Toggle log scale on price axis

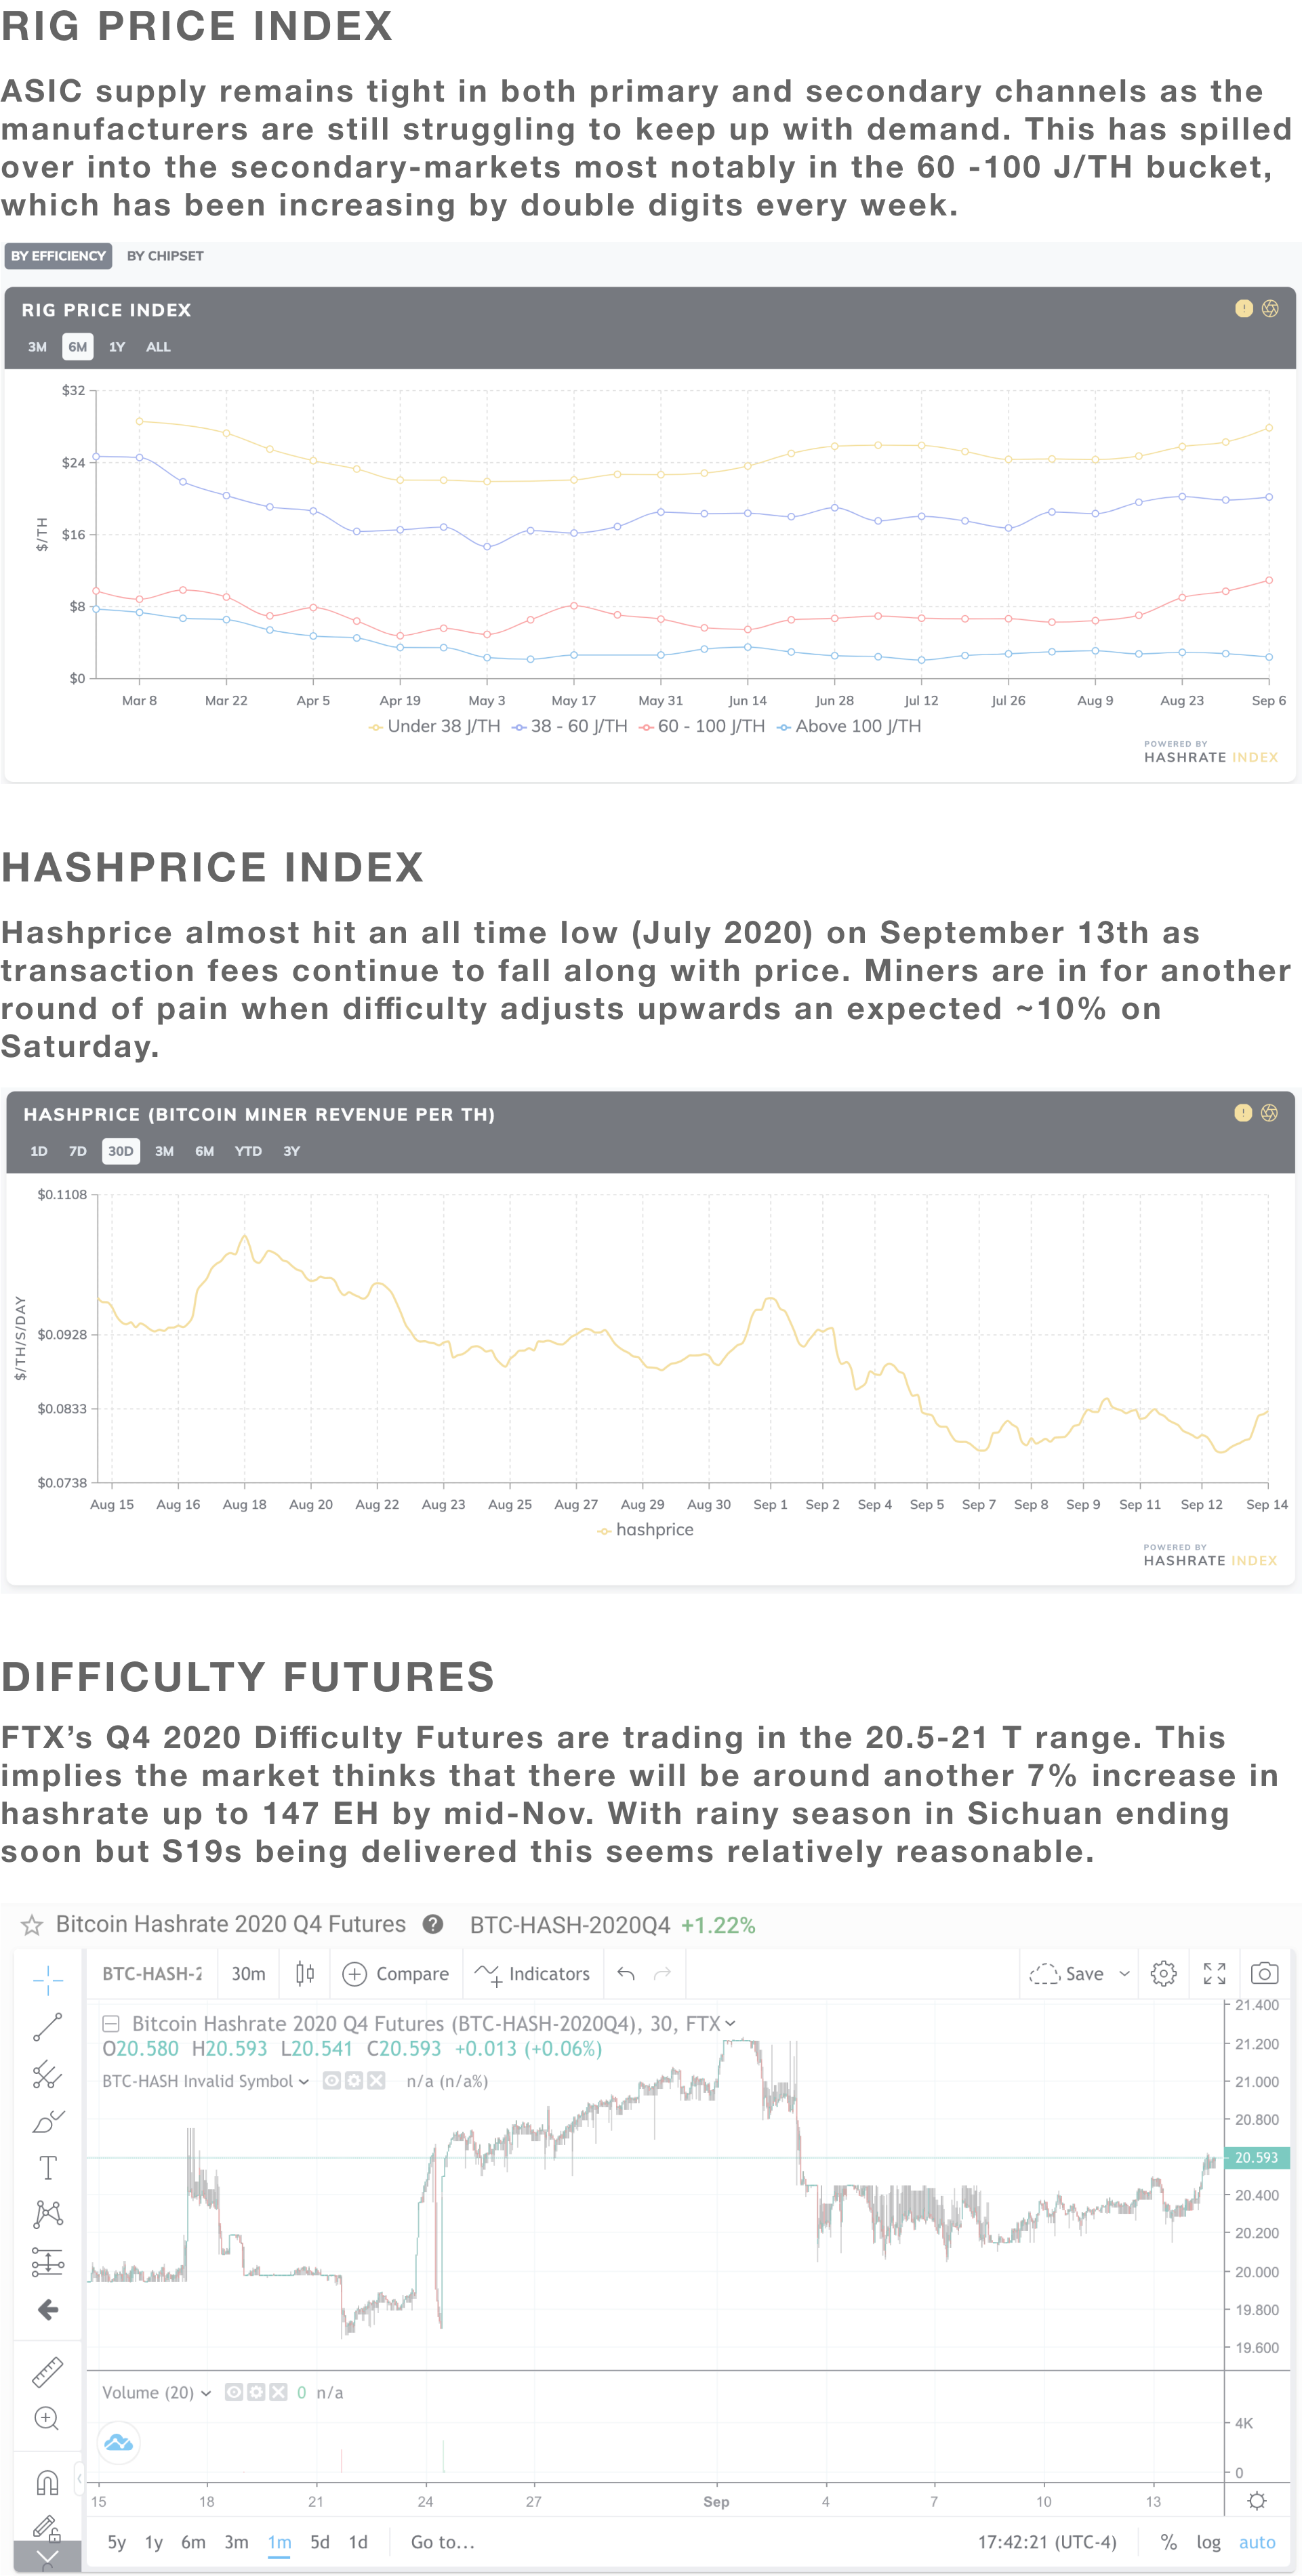pyautogui.click(x=1208, y=2542)
